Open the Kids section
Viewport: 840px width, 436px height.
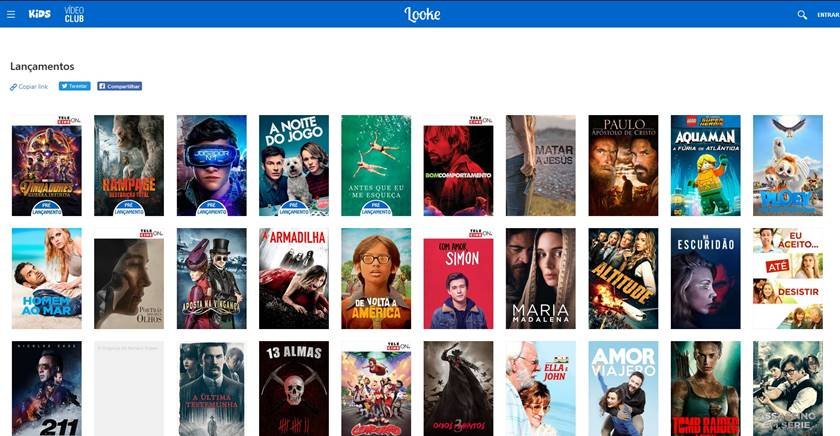pyautogui.click(x=40, y=13)
